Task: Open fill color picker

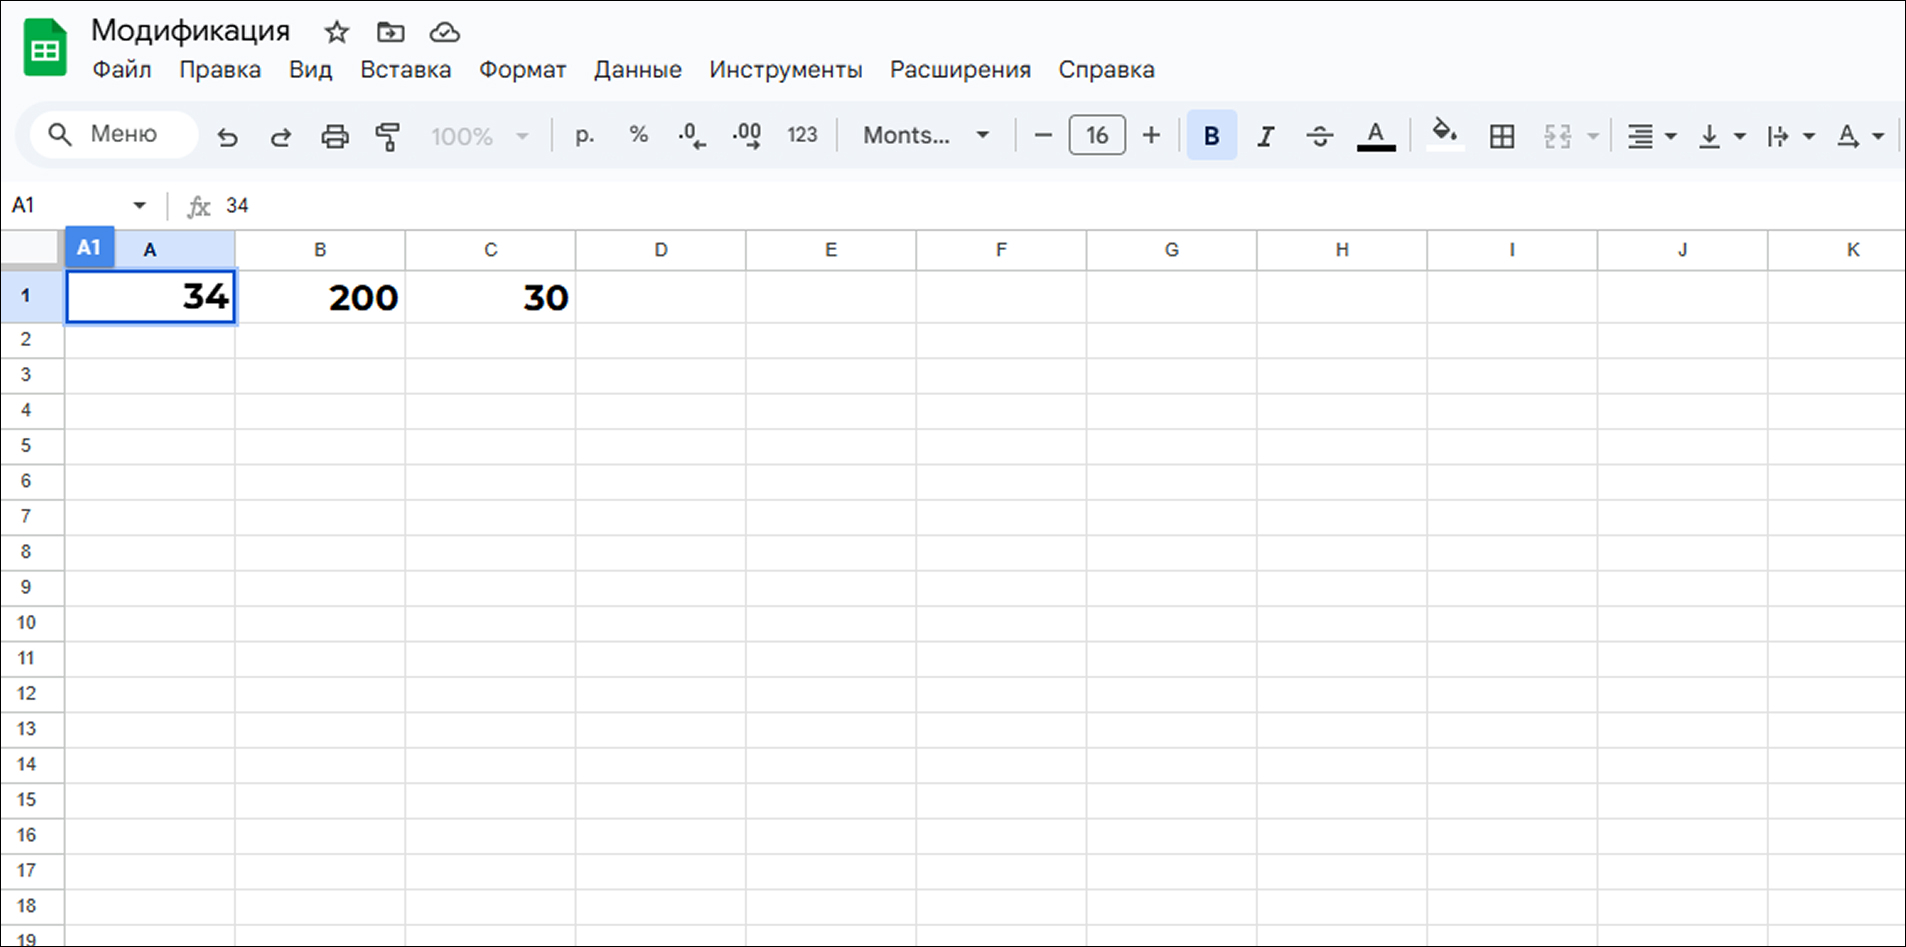Action: (x=1445, y=135)
